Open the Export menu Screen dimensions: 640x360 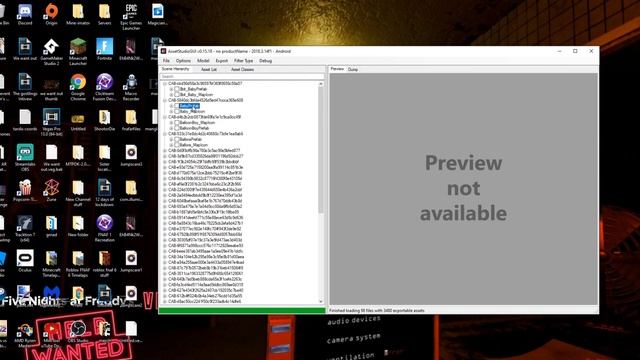(x=222, y=61)
